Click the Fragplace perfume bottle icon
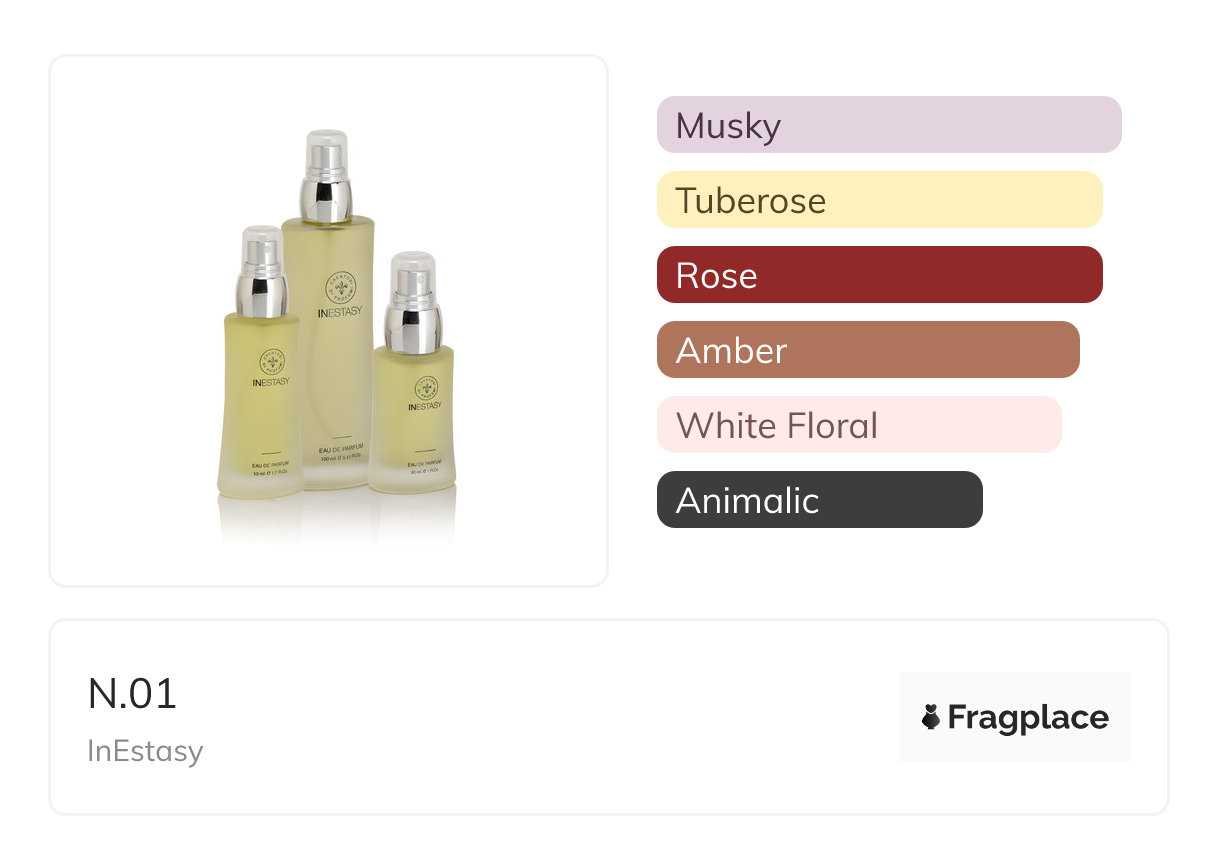The image size is (1218, 864). click(931, 717)
